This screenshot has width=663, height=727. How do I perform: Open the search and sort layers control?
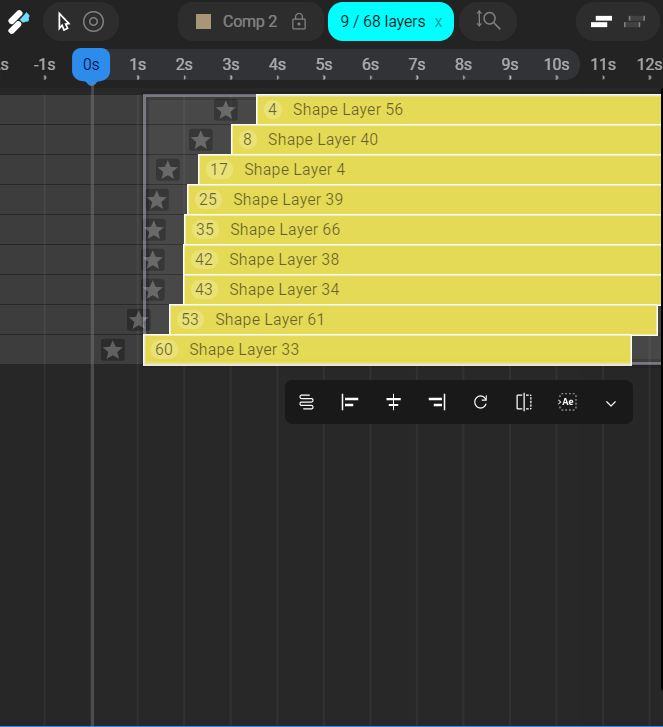point(488,21)
